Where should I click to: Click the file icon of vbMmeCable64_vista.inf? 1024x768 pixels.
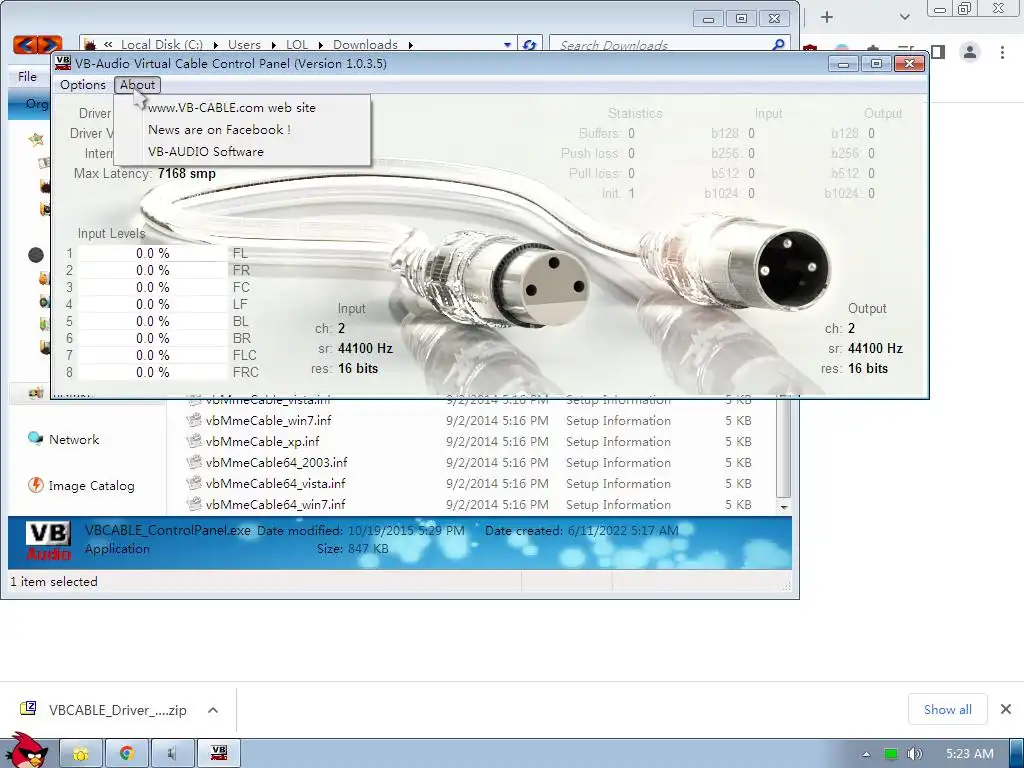point(194,483)
